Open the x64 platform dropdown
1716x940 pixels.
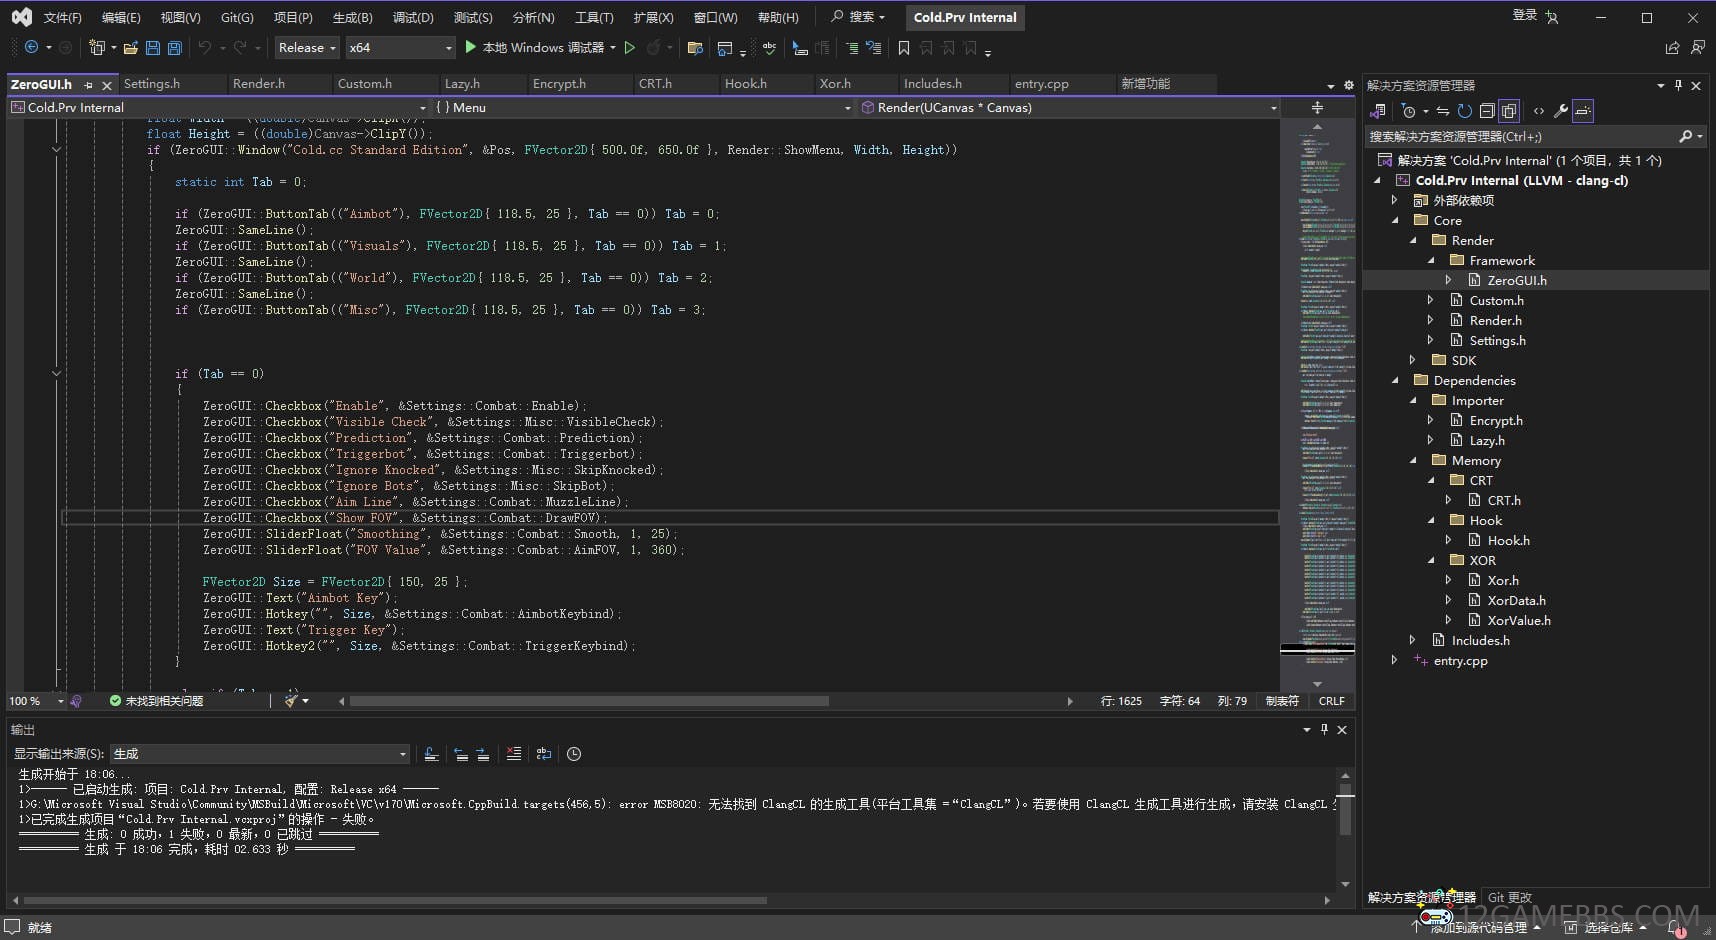tap(400, 47)
